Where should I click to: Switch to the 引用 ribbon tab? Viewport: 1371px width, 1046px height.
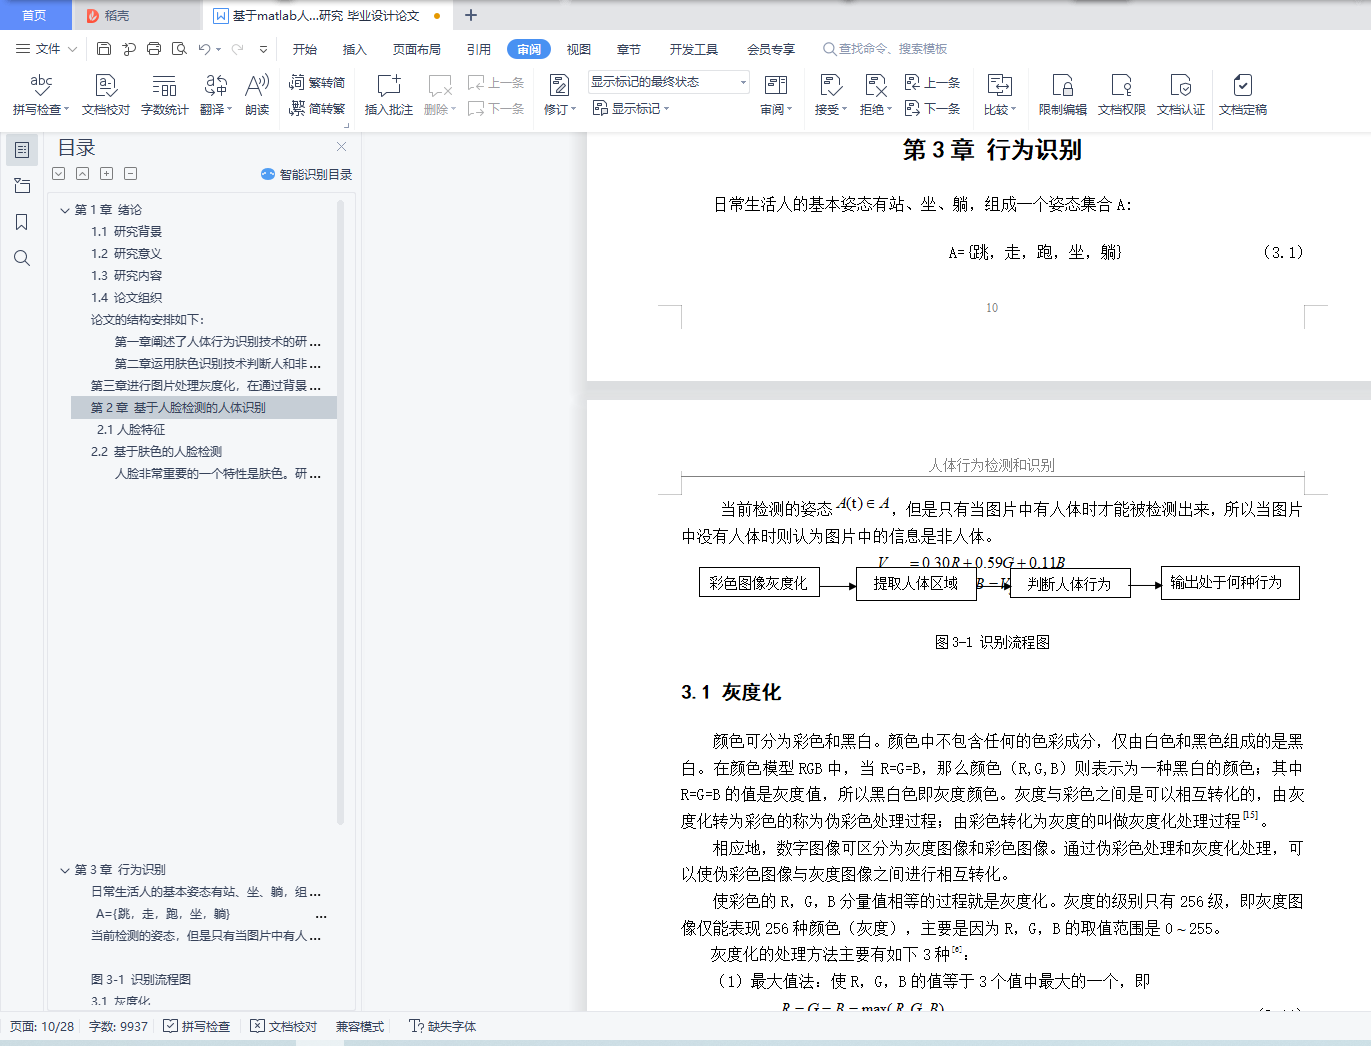[x=479, y=49]
